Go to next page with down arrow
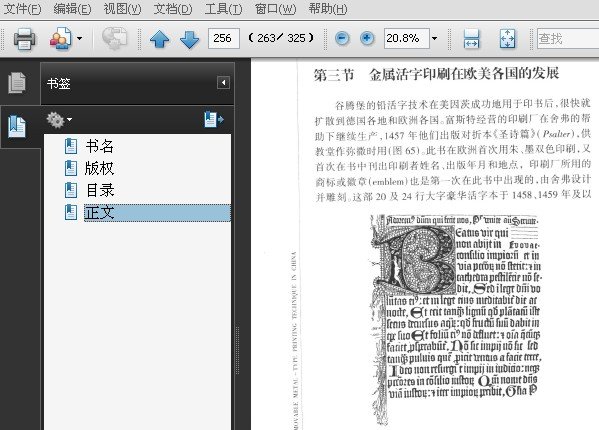Screen dimensions: 599x430 [x=189, y=39]
